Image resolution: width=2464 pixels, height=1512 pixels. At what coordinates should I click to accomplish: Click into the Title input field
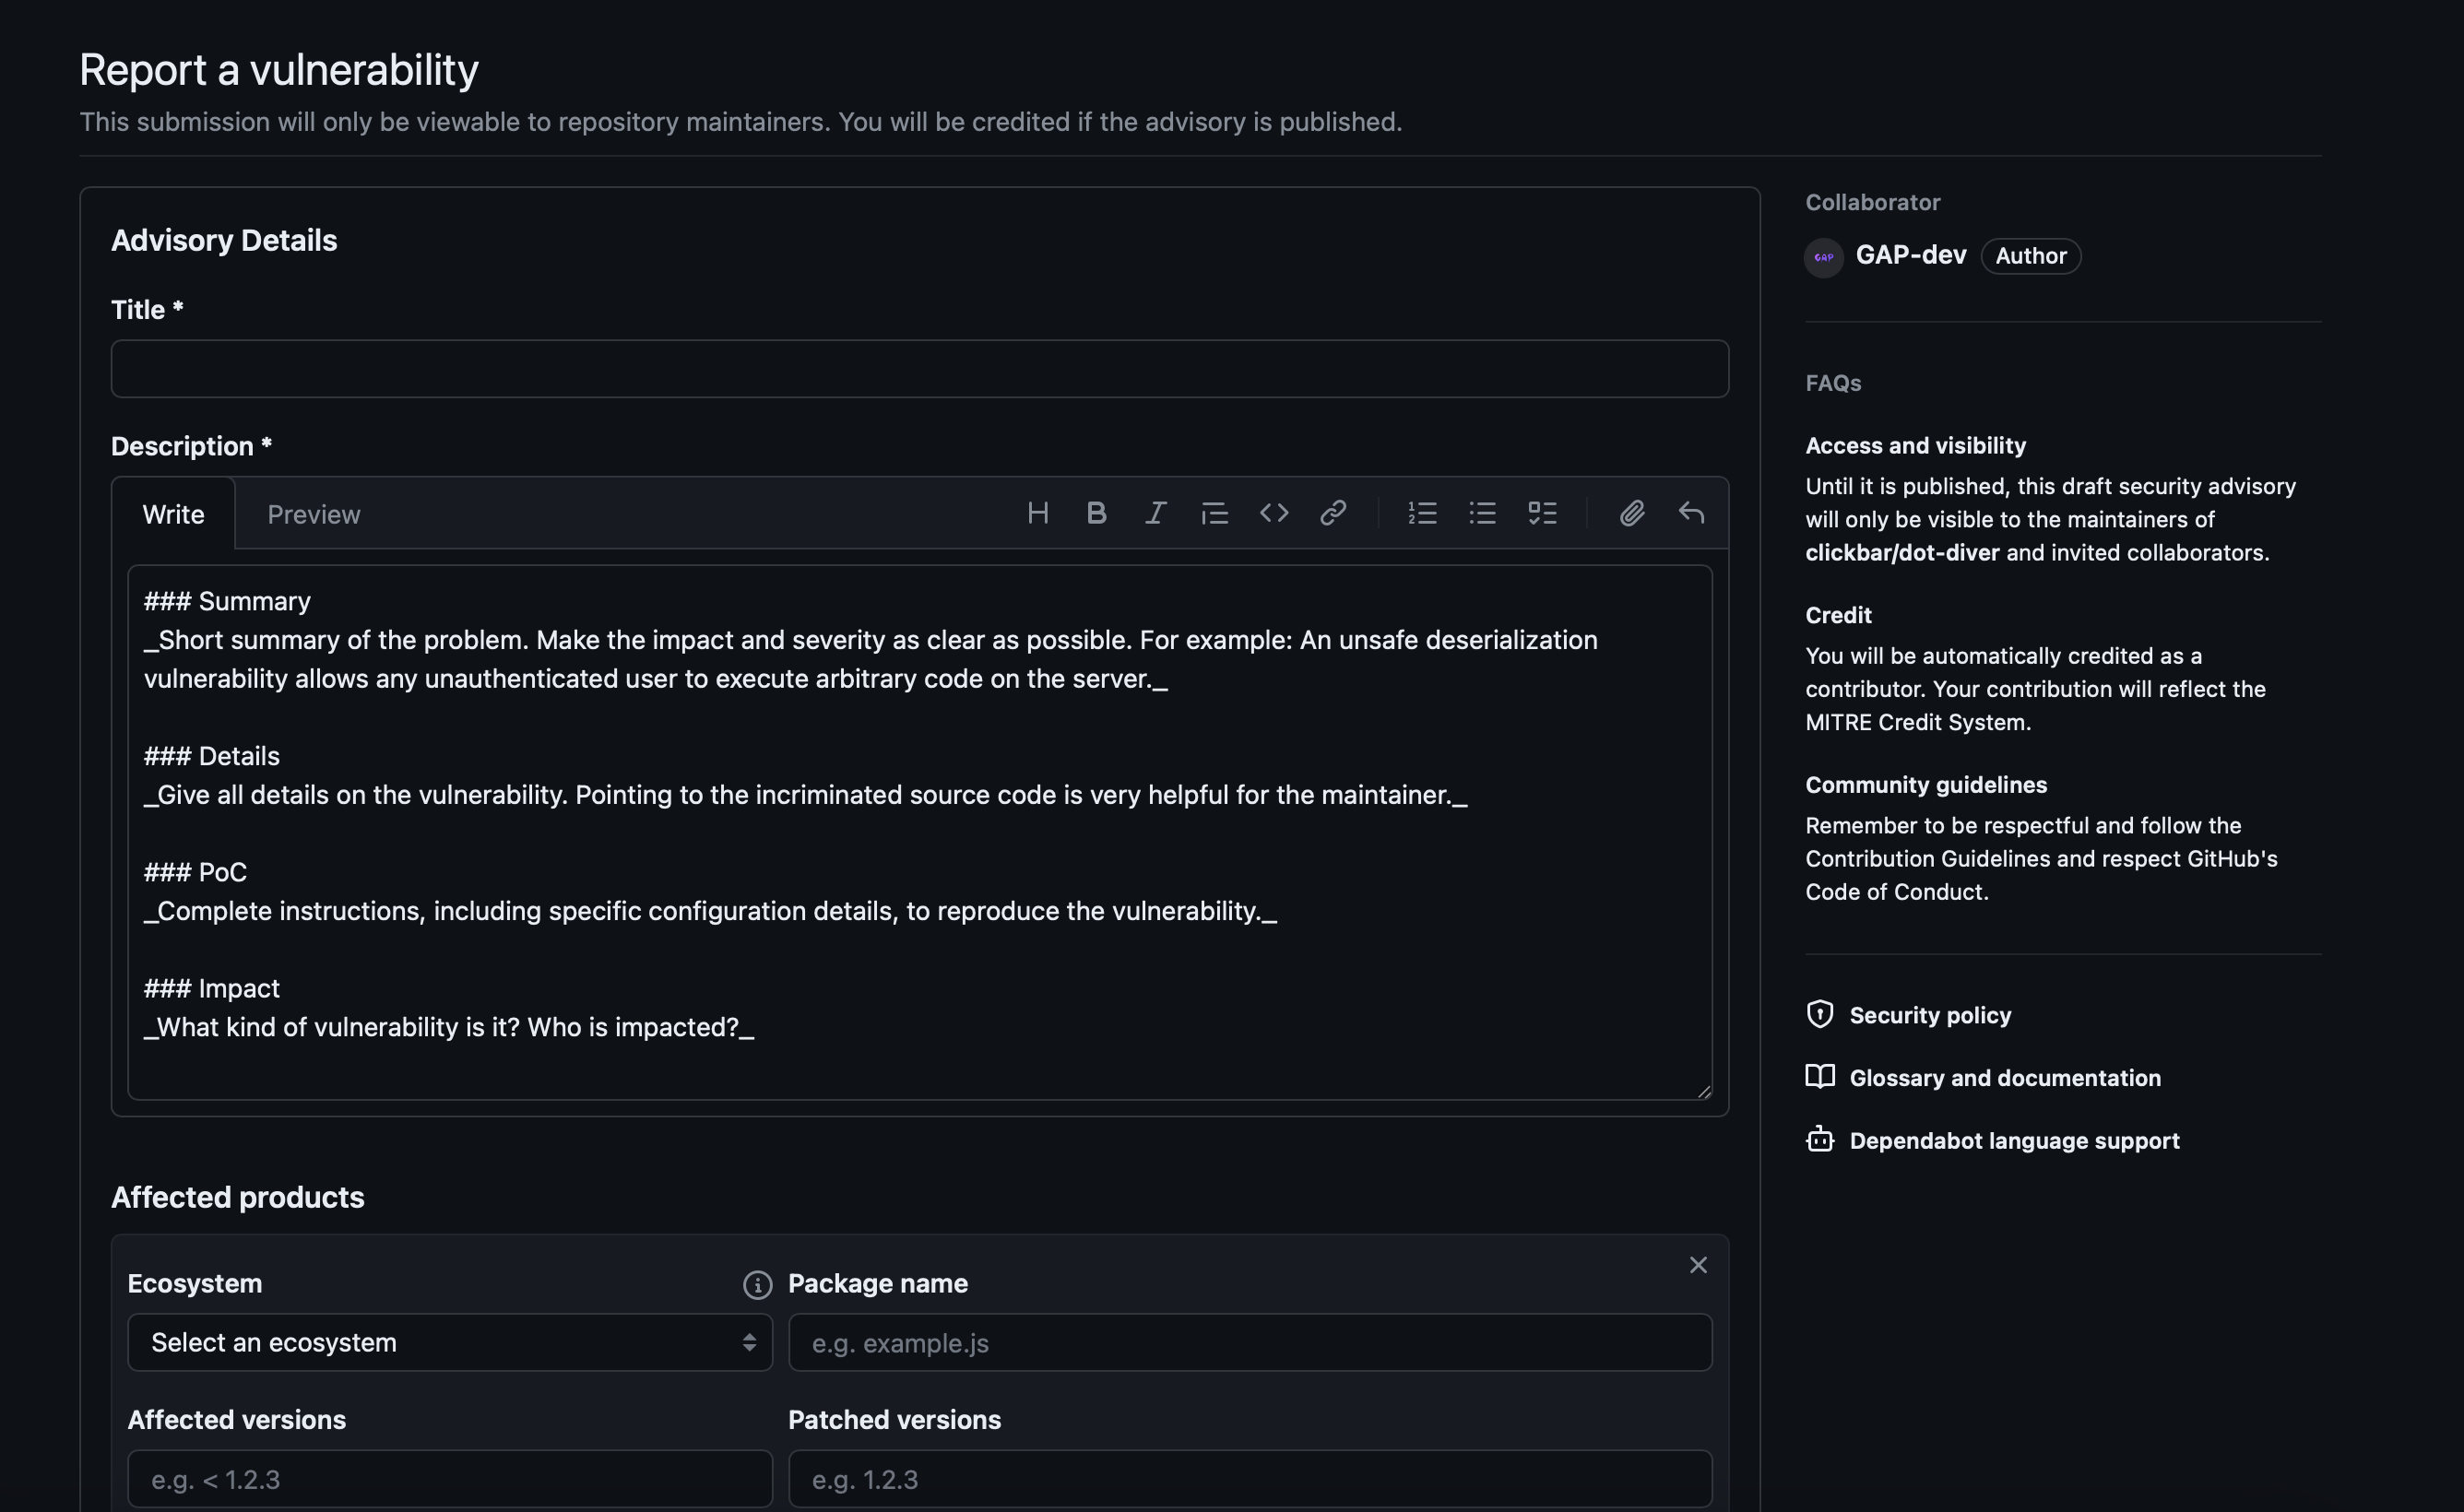[919, 369]
